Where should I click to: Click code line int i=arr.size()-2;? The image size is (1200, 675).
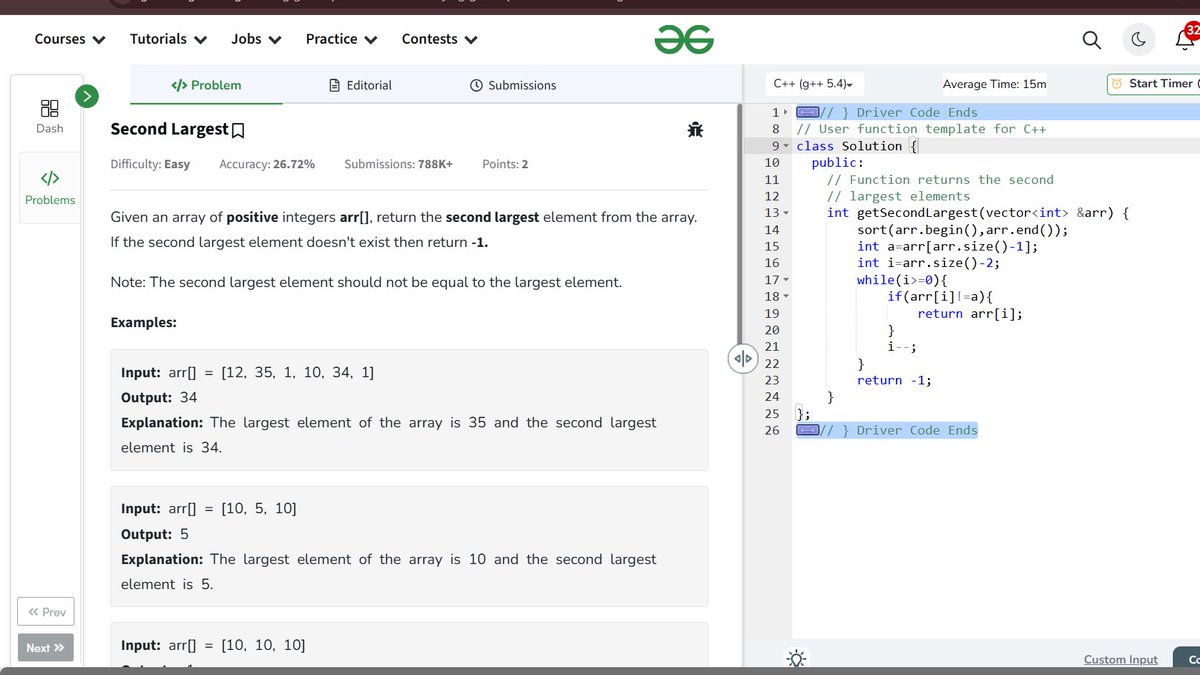coord(928,263)
